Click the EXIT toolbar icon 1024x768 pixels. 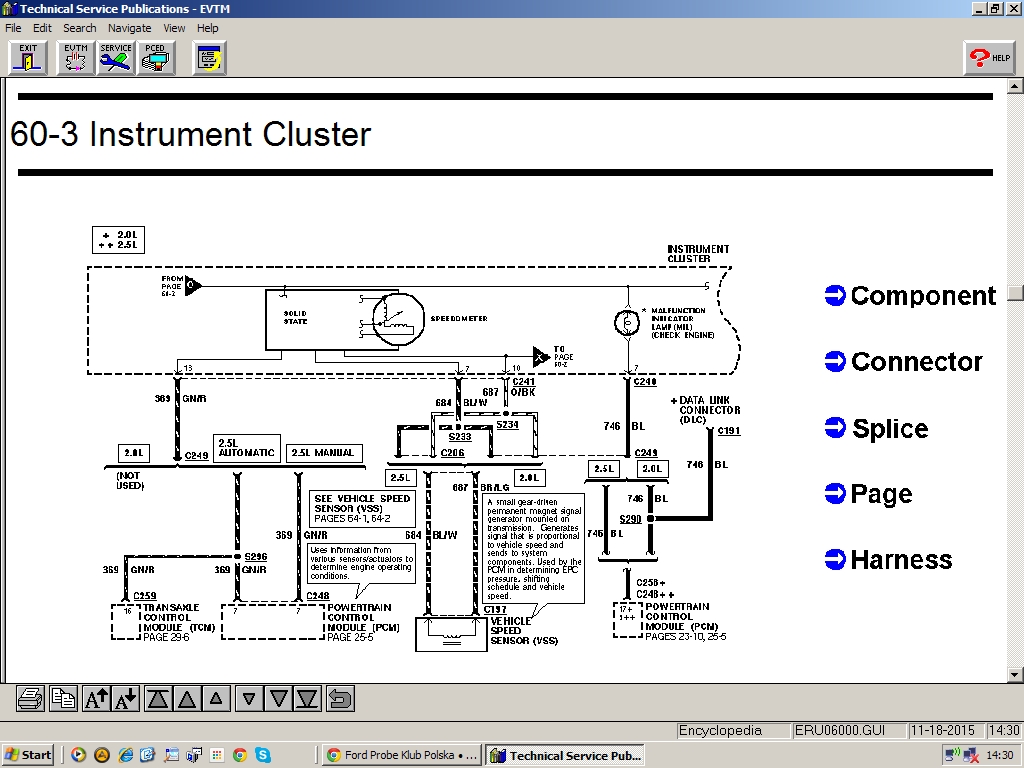[x=28, y=57]
